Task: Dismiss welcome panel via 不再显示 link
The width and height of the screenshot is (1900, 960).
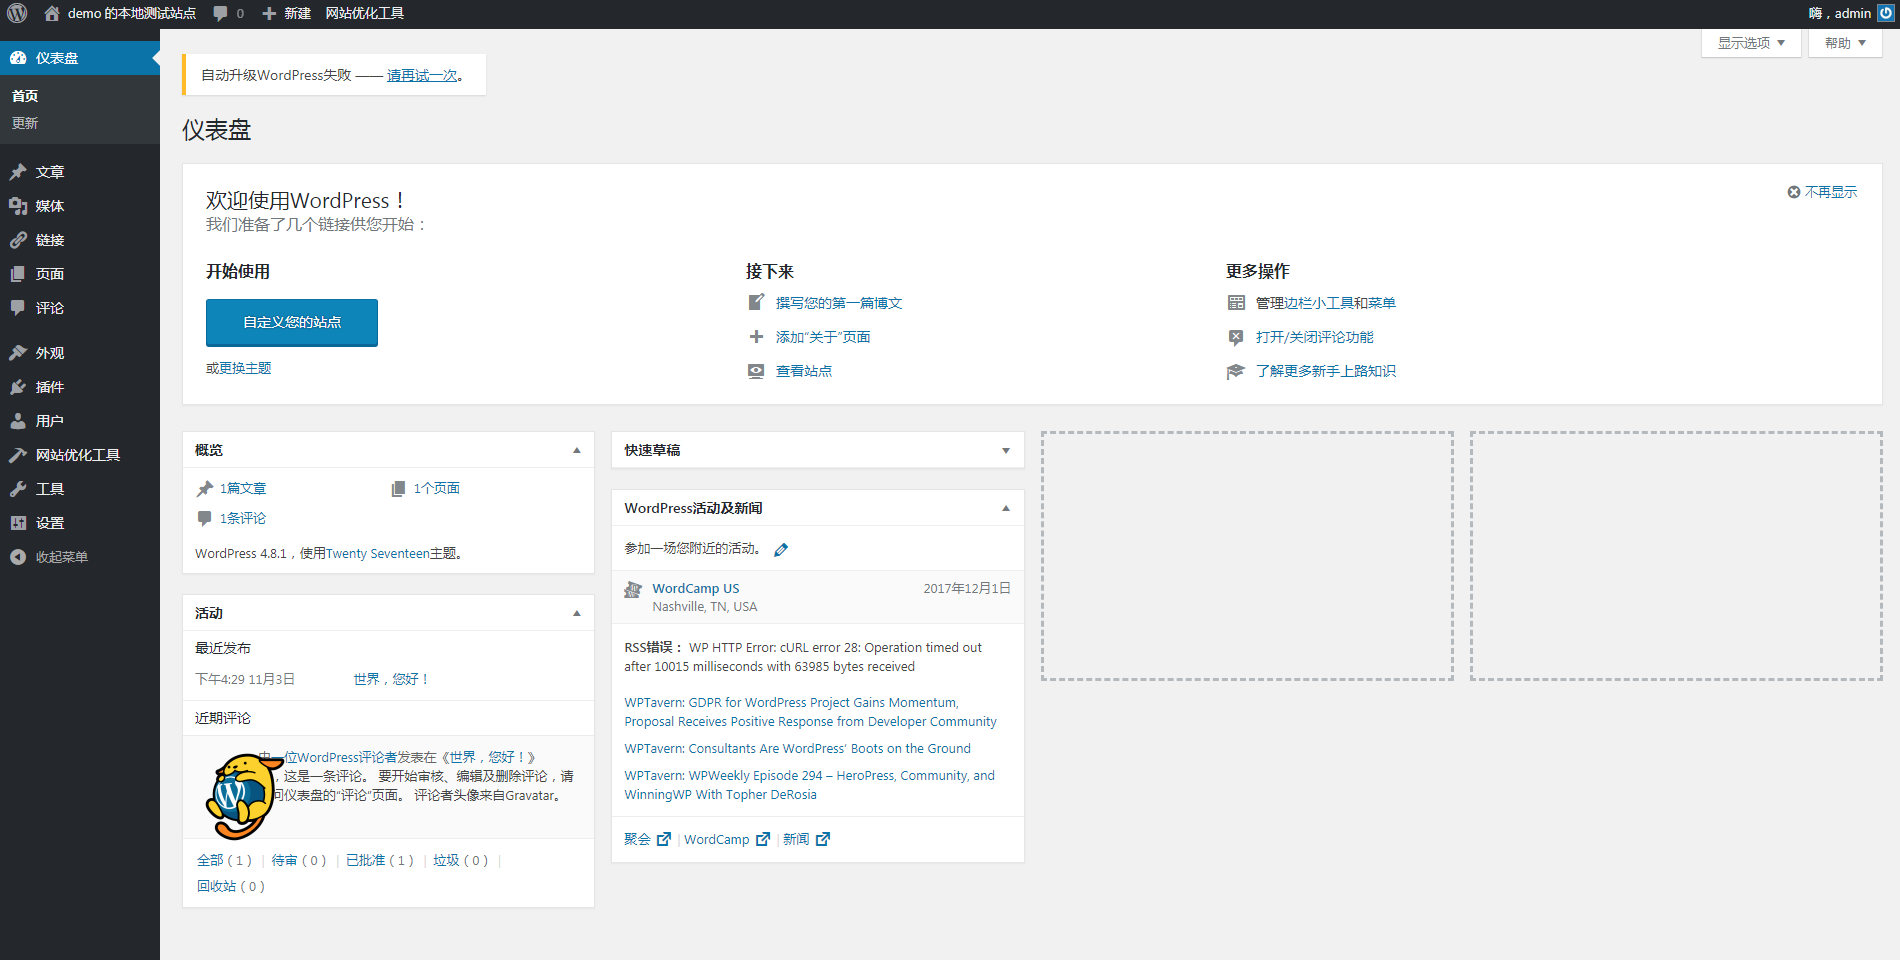Action: coord(1830,192)
